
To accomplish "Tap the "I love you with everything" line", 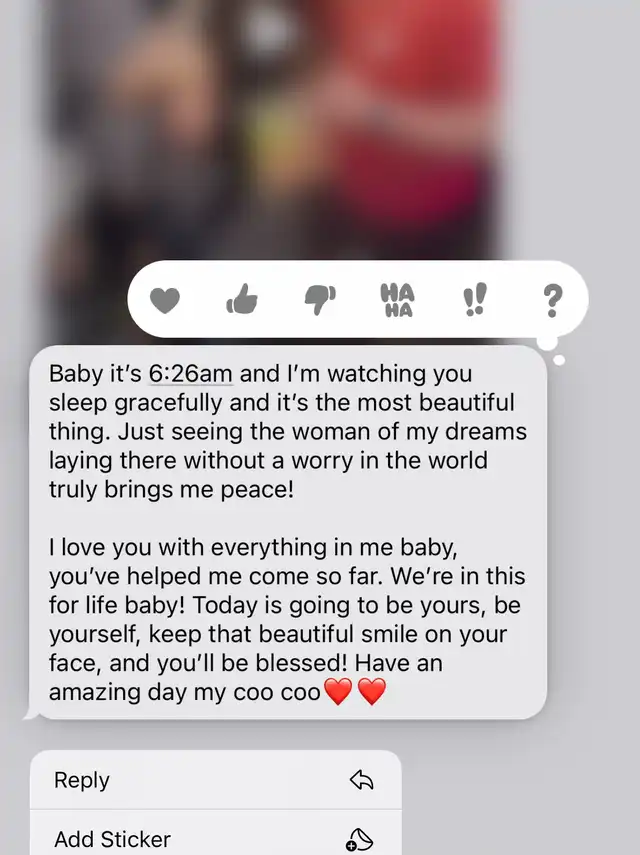I will [x=253, y=547].
